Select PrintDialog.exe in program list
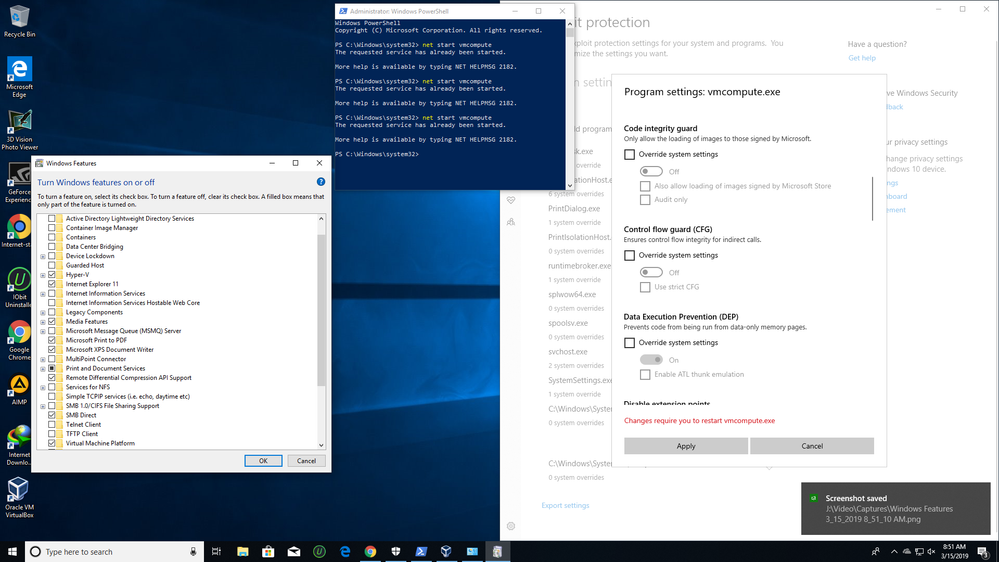 click(x=574, y=208)
